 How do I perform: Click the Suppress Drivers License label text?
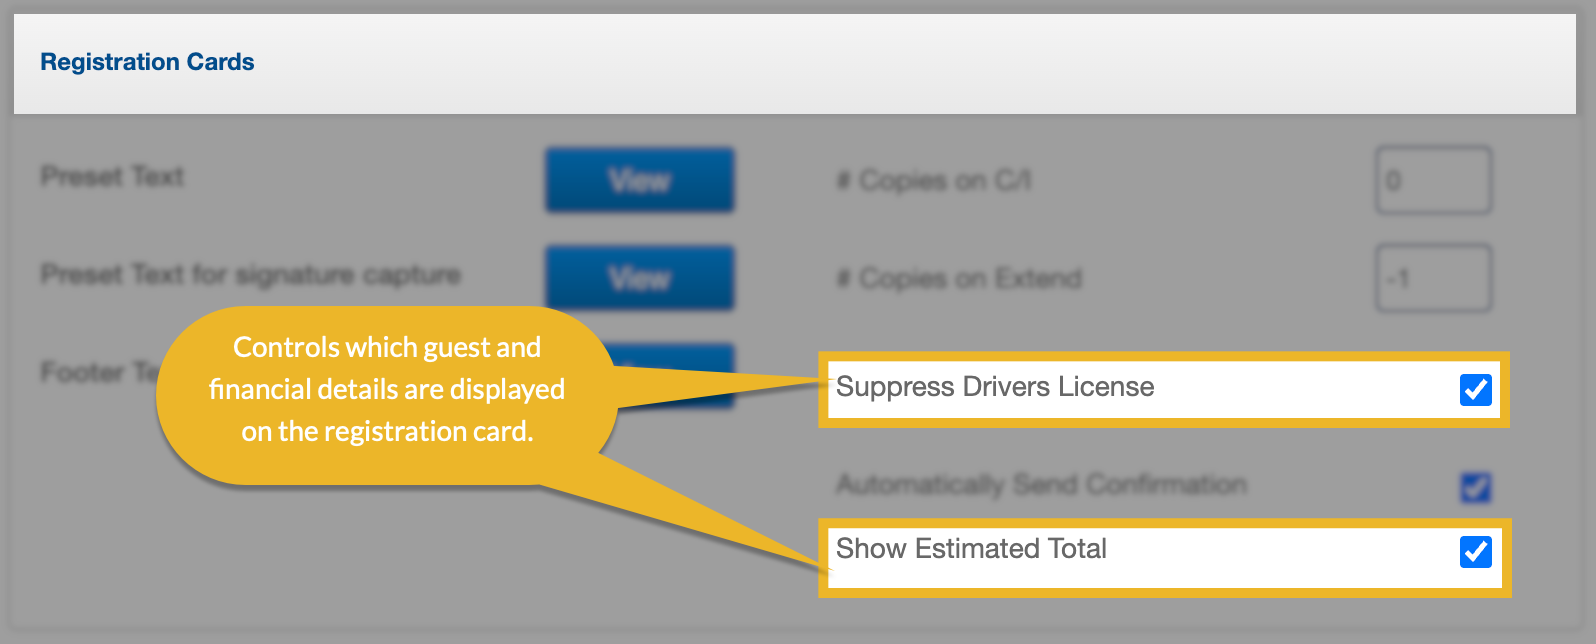(994, 387)
